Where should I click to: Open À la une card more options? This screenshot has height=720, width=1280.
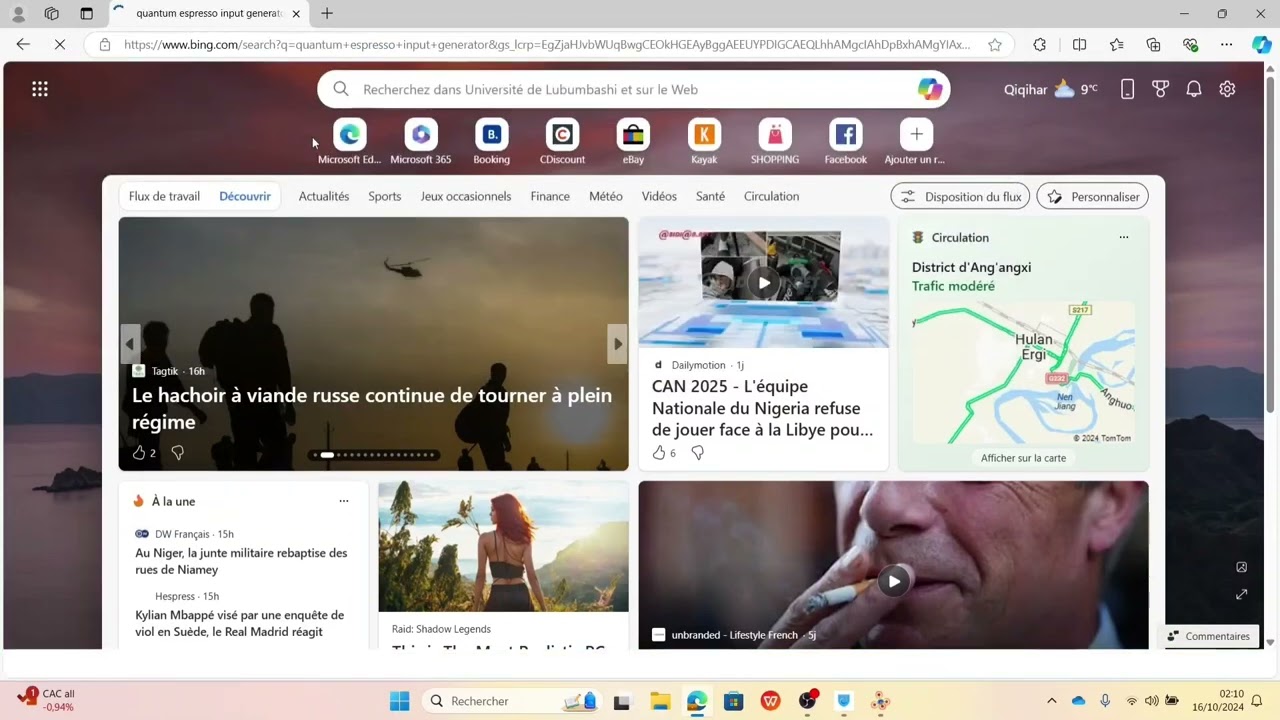pos(344,501)
